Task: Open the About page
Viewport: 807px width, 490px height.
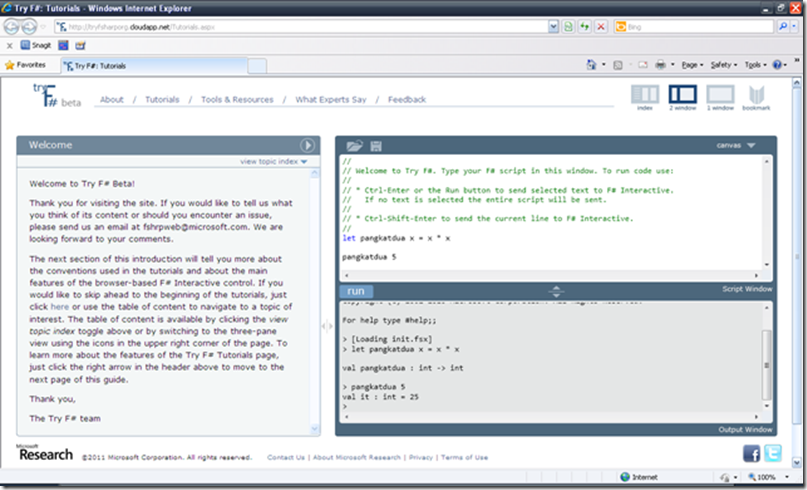Action: [112, 99]
